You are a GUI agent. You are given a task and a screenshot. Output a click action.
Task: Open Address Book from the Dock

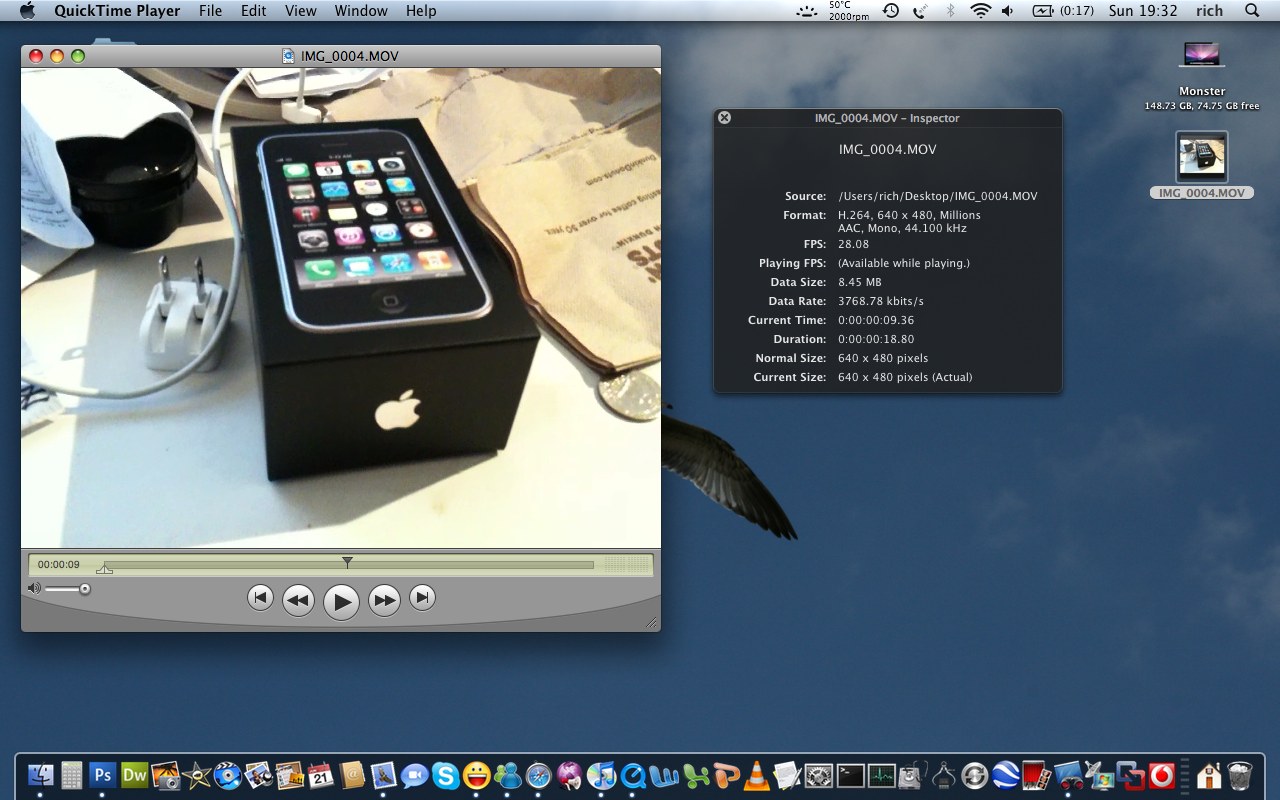click(352, 775)
